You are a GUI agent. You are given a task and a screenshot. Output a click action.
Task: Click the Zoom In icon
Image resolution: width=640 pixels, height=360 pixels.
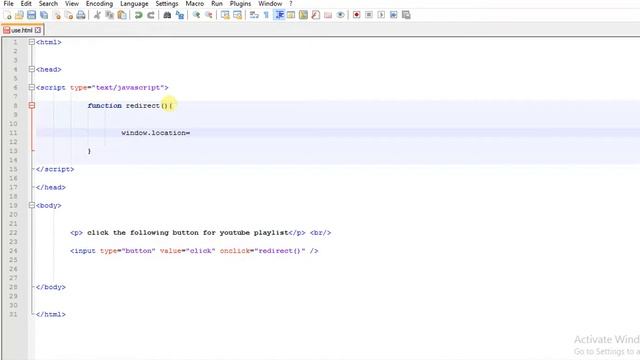(x=196, y=15)
